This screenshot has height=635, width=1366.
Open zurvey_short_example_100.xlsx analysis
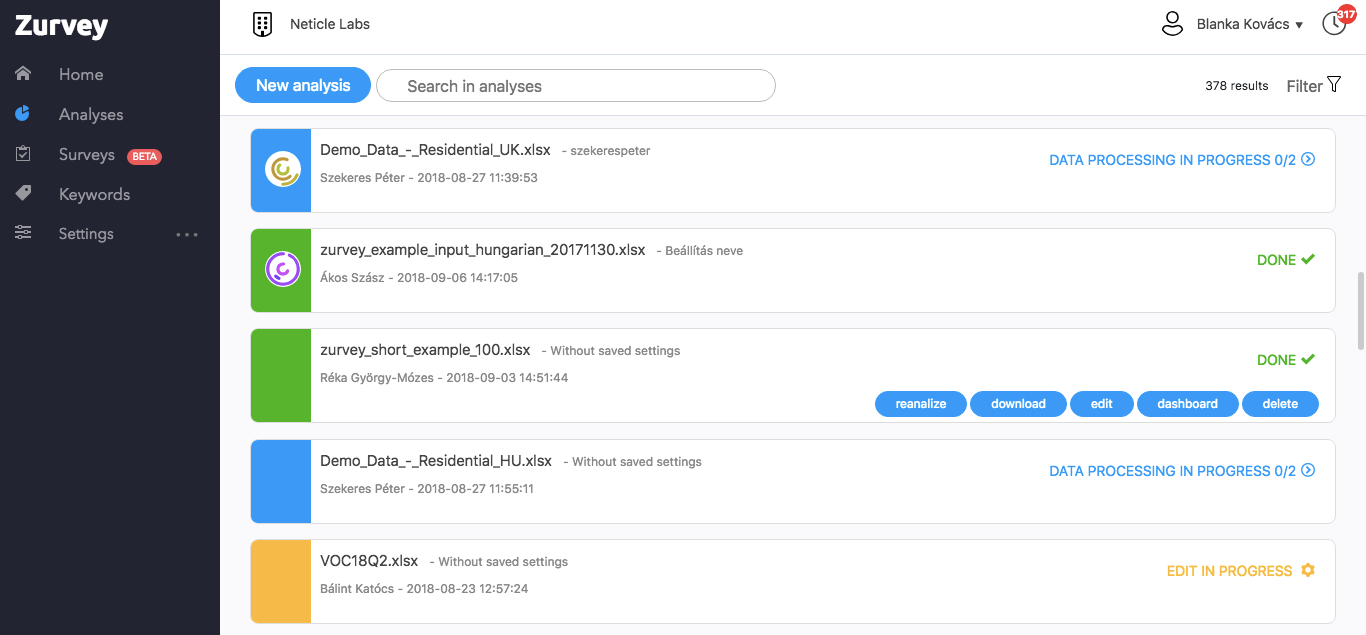pos(425,350)
